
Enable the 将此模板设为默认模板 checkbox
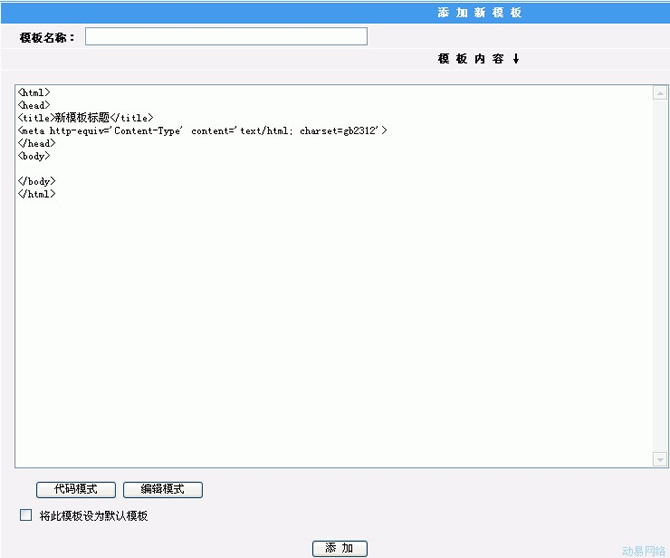click(26, 516)
